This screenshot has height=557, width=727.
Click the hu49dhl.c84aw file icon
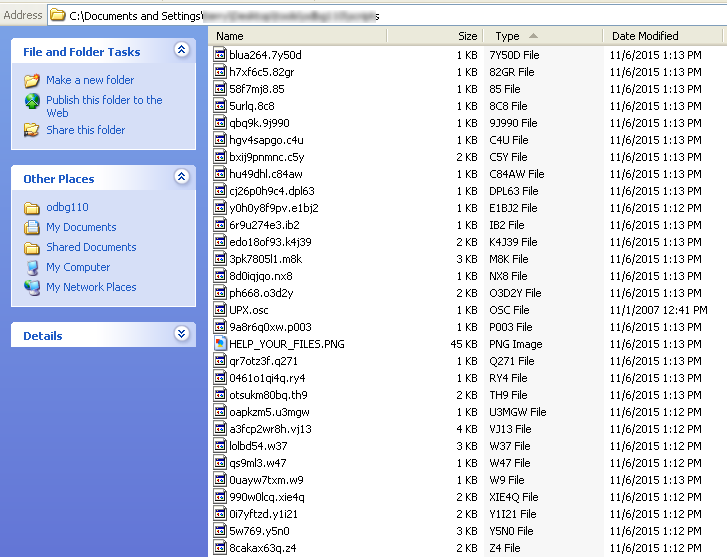[220, 174]
